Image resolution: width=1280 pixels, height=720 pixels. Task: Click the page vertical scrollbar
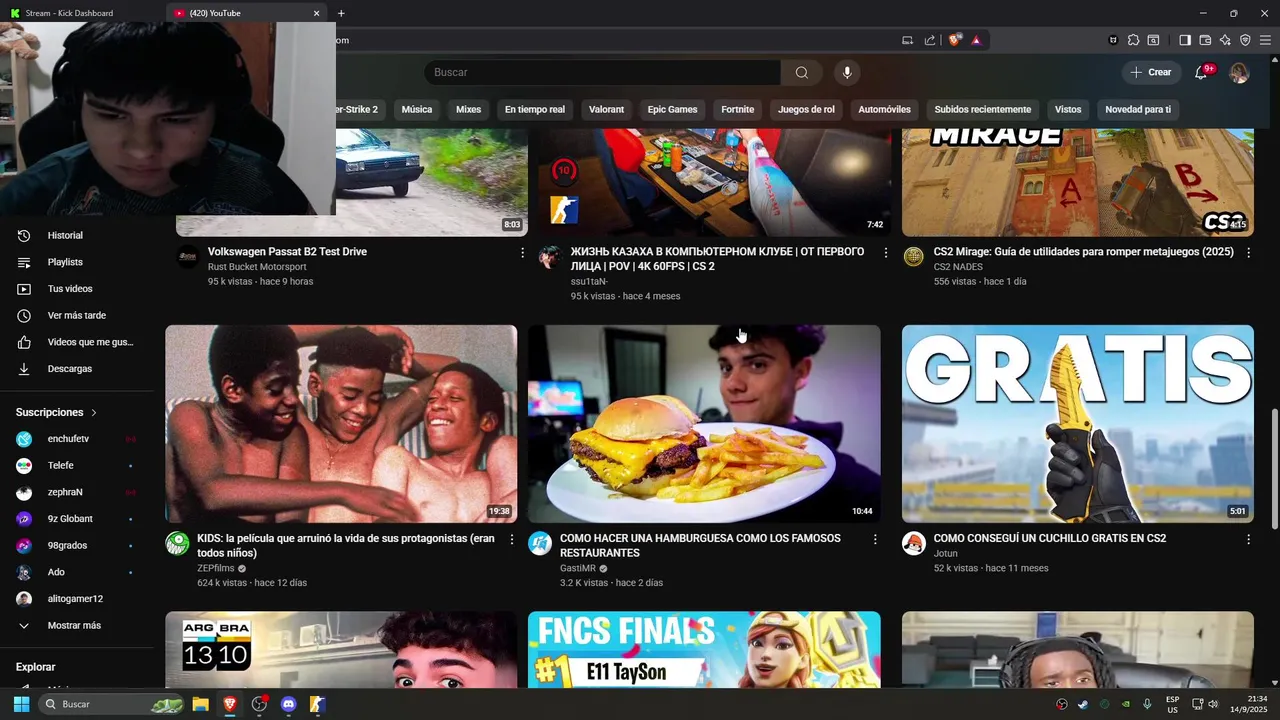1273,470
